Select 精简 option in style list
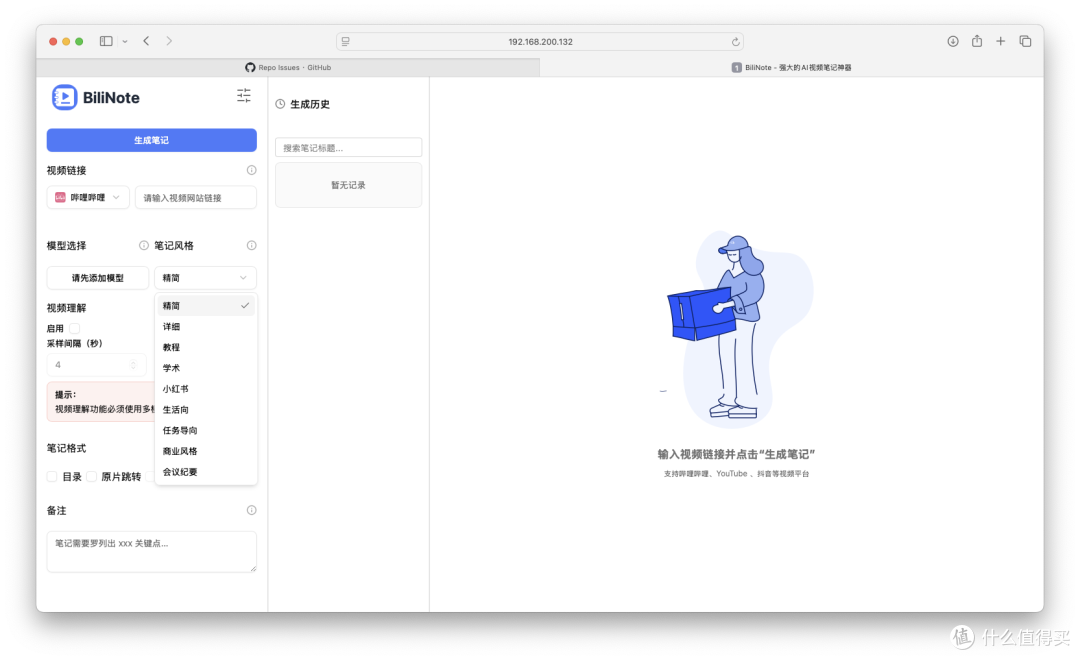Viewport: 1080px width, 660px height. click(x=206, y=306)
